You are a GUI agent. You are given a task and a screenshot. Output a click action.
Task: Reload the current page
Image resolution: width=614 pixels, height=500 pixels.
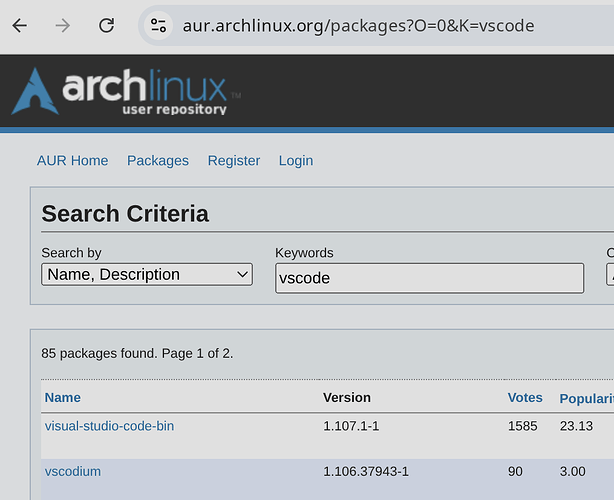click(107, 25)
